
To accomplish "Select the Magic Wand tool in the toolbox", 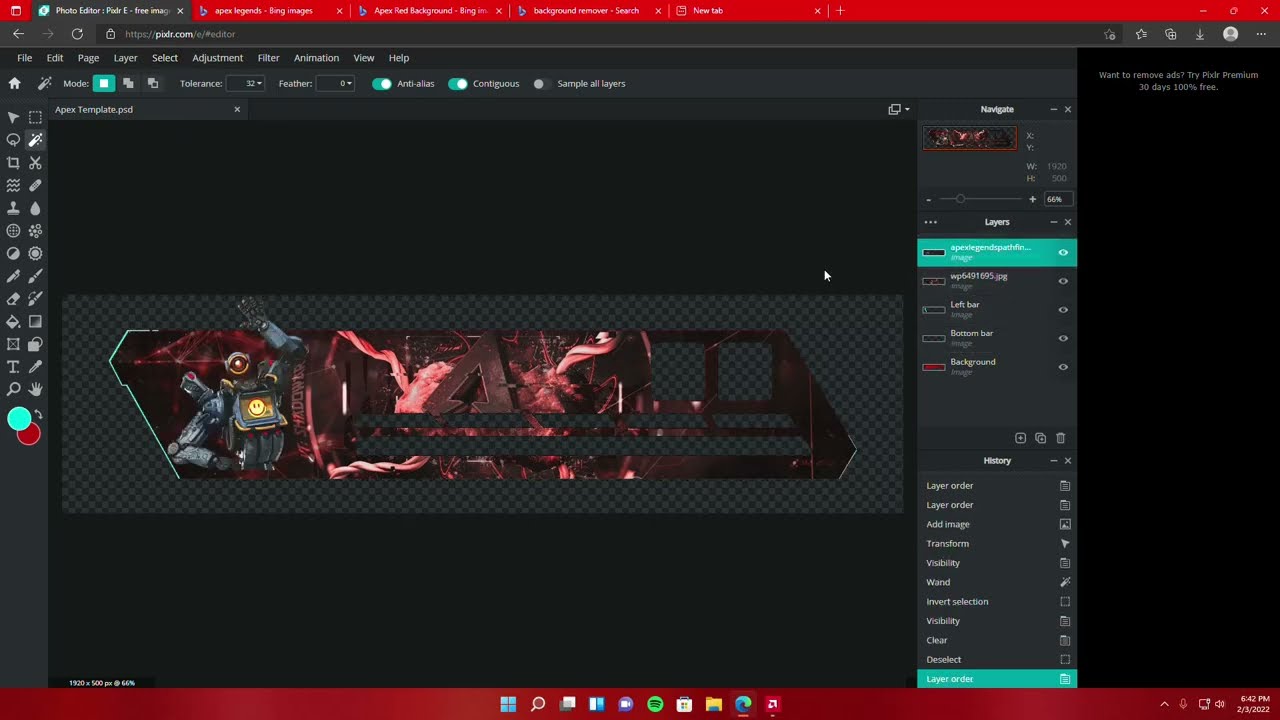I will point(35,140).
